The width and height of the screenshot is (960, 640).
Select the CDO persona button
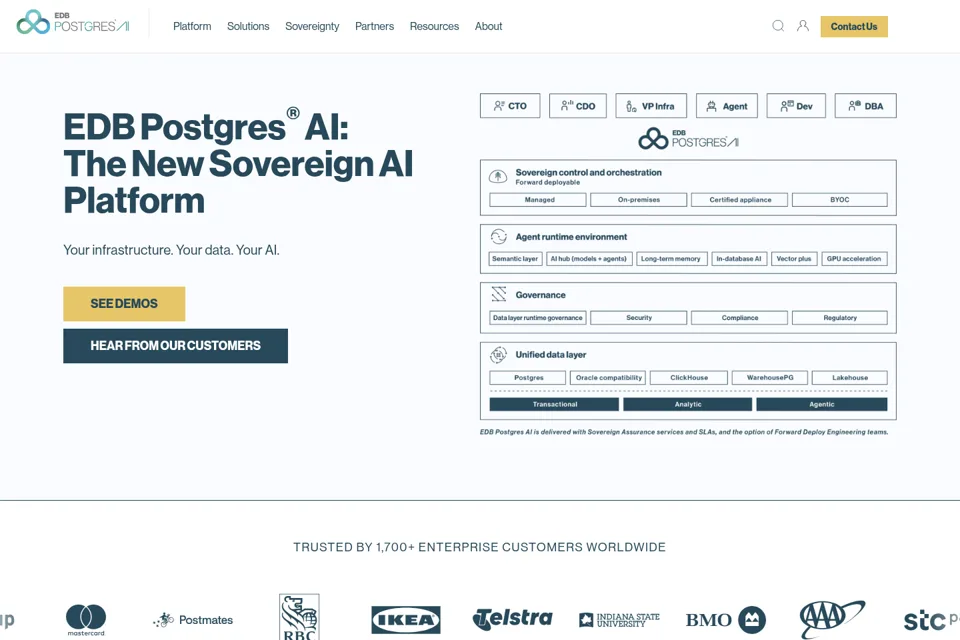tap(578, 106)
